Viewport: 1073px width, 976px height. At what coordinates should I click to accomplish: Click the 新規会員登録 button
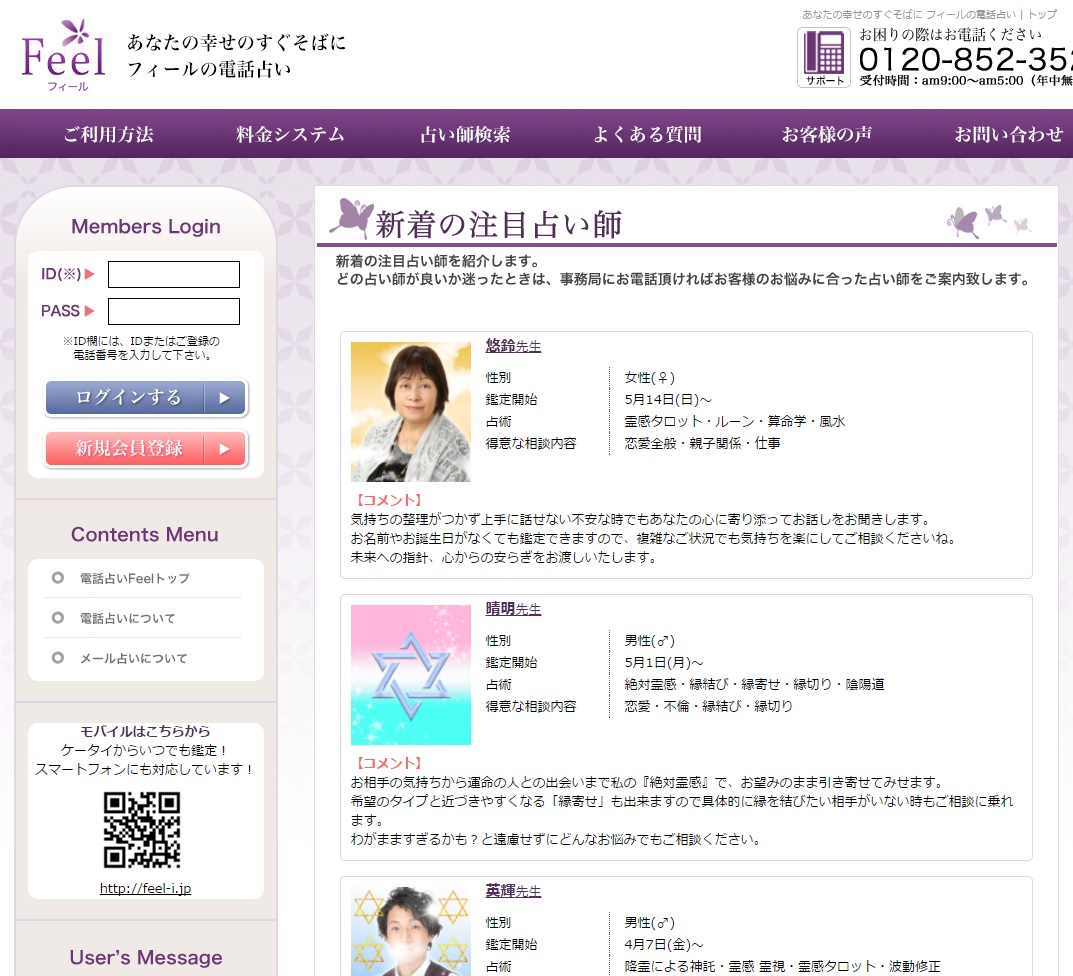point(145,449)
